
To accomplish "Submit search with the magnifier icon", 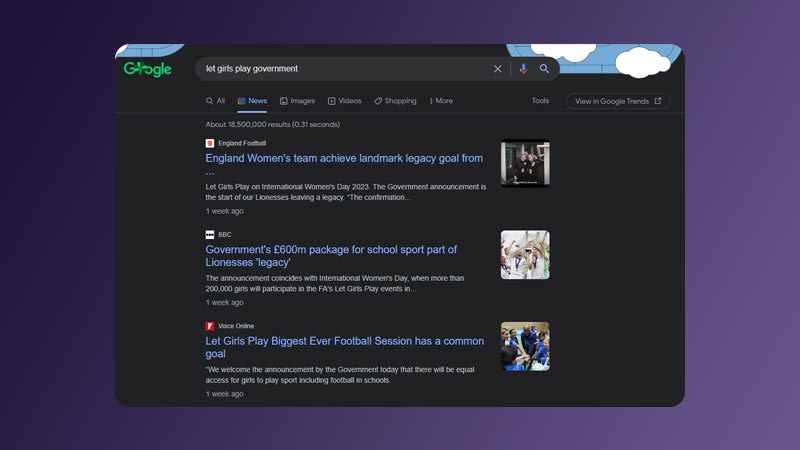I will [x=544, y=68].
